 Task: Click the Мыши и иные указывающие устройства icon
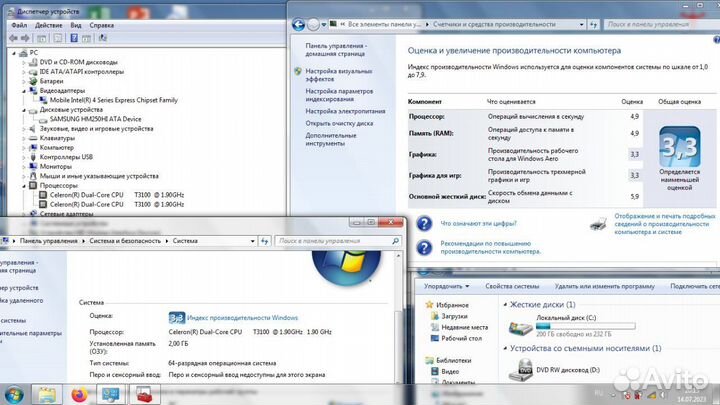[33, 176]
